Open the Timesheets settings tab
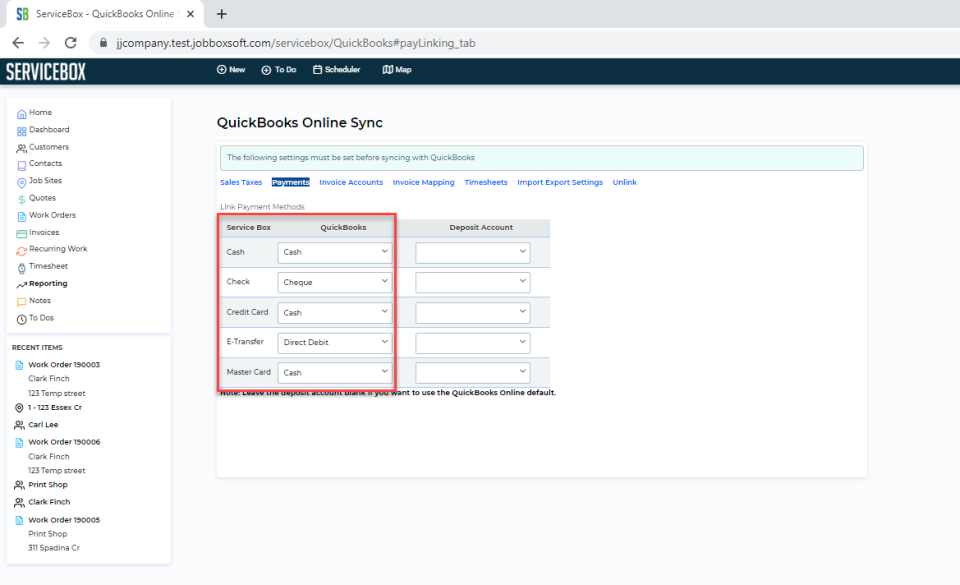The width and height of the screenshot is (960, 585). [x=486, y=182]
